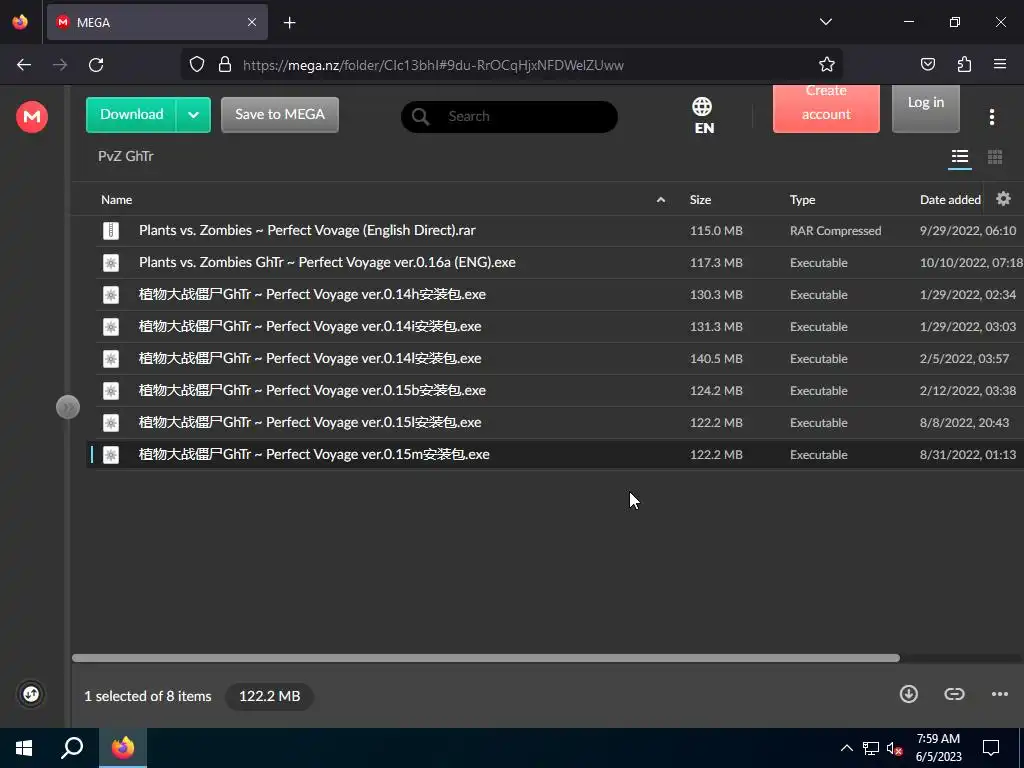The image size is (1024, 768).
Task: Open Save to Pocket icon
Action: click(927, 65)
